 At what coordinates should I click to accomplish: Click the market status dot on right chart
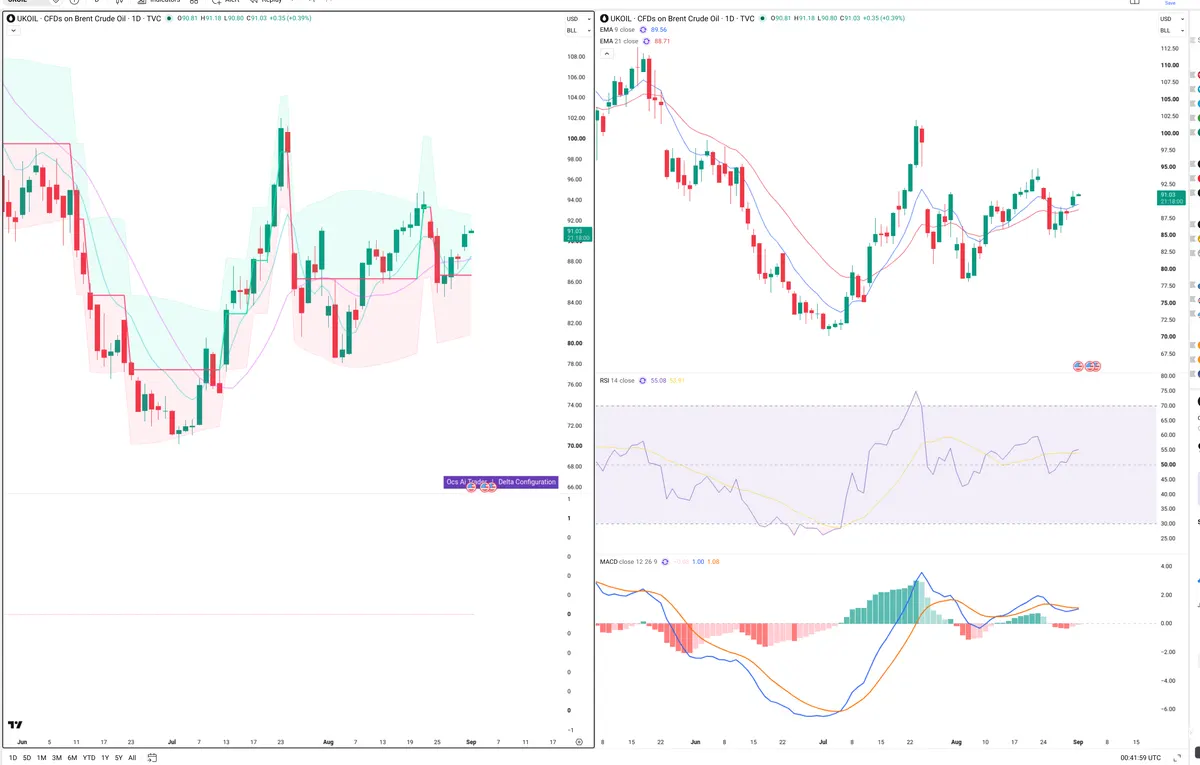click(x=762, y=18)
